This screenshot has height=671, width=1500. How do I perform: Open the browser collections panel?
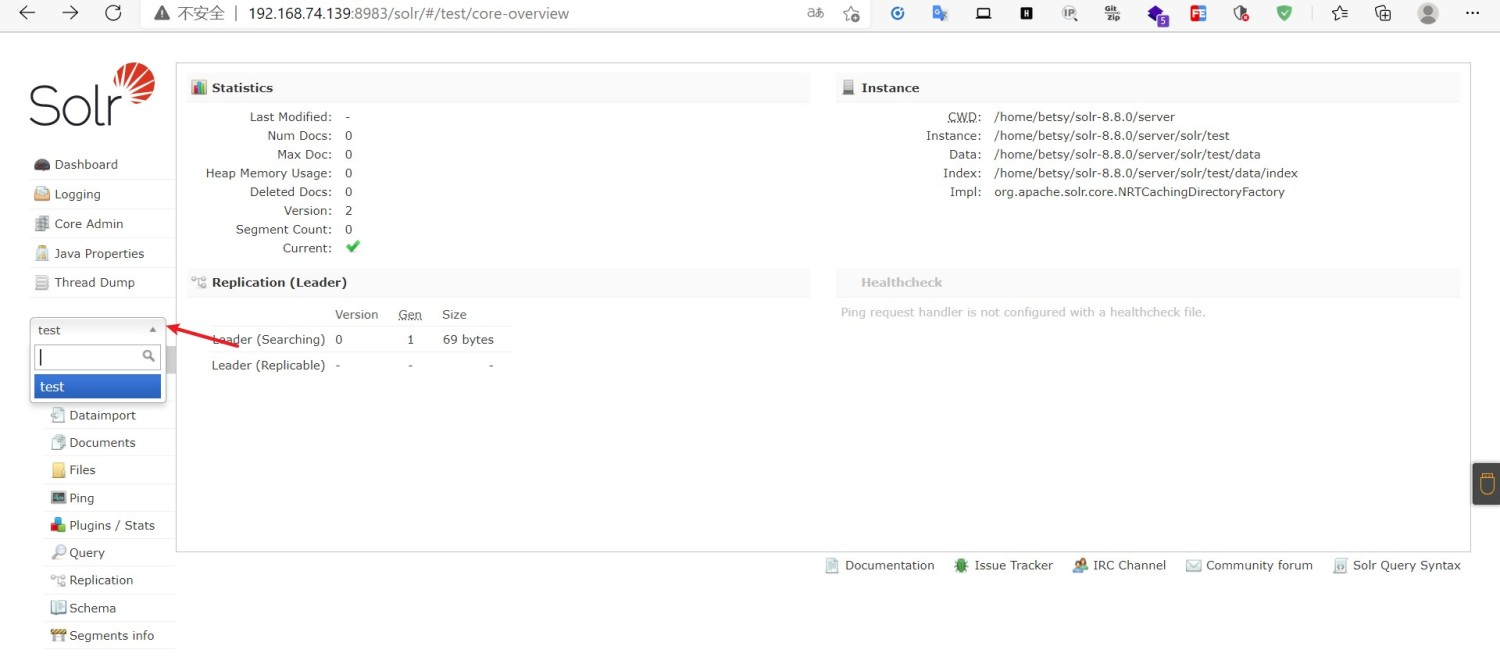tap(1384, 13)
